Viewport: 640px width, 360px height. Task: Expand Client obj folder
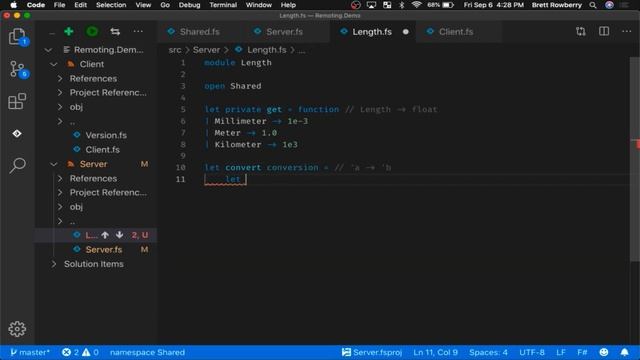pos(60,107)
